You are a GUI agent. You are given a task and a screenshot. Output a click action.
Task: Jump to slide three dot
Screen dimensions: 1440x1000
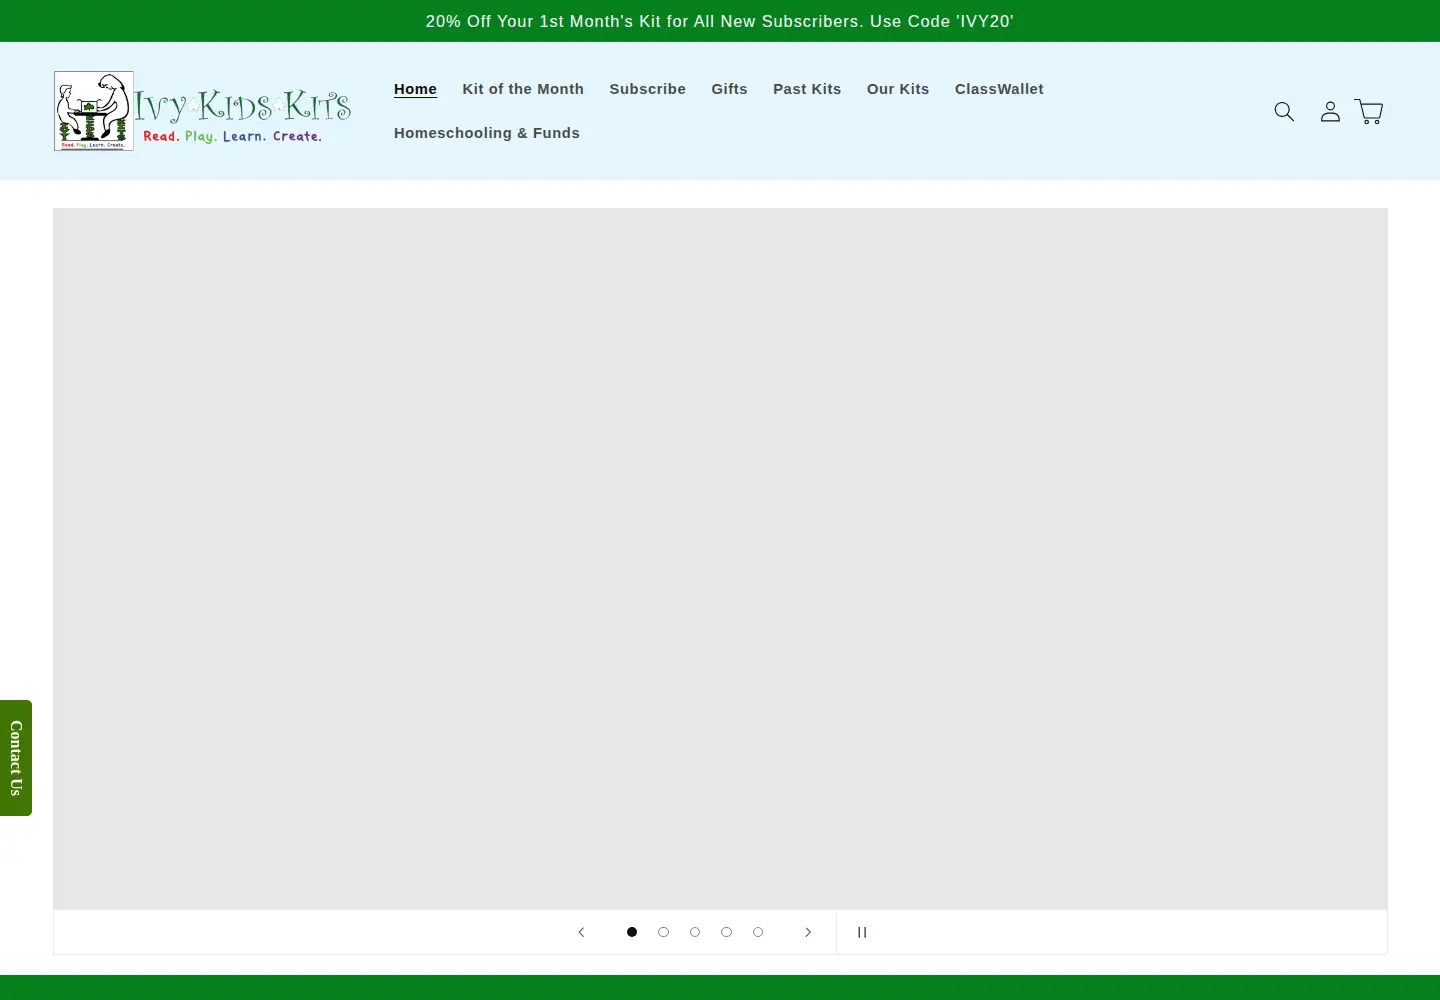click(x=695, y=932)
